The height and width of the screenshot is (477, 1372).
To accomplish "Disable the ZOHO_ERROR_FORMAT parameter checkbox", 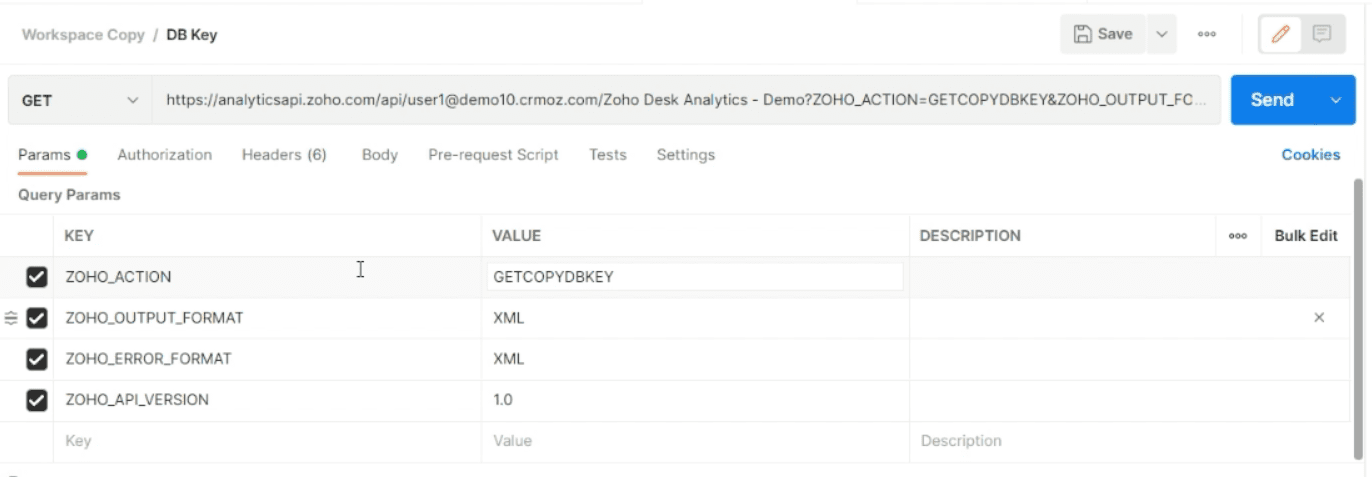I will 37,359.
